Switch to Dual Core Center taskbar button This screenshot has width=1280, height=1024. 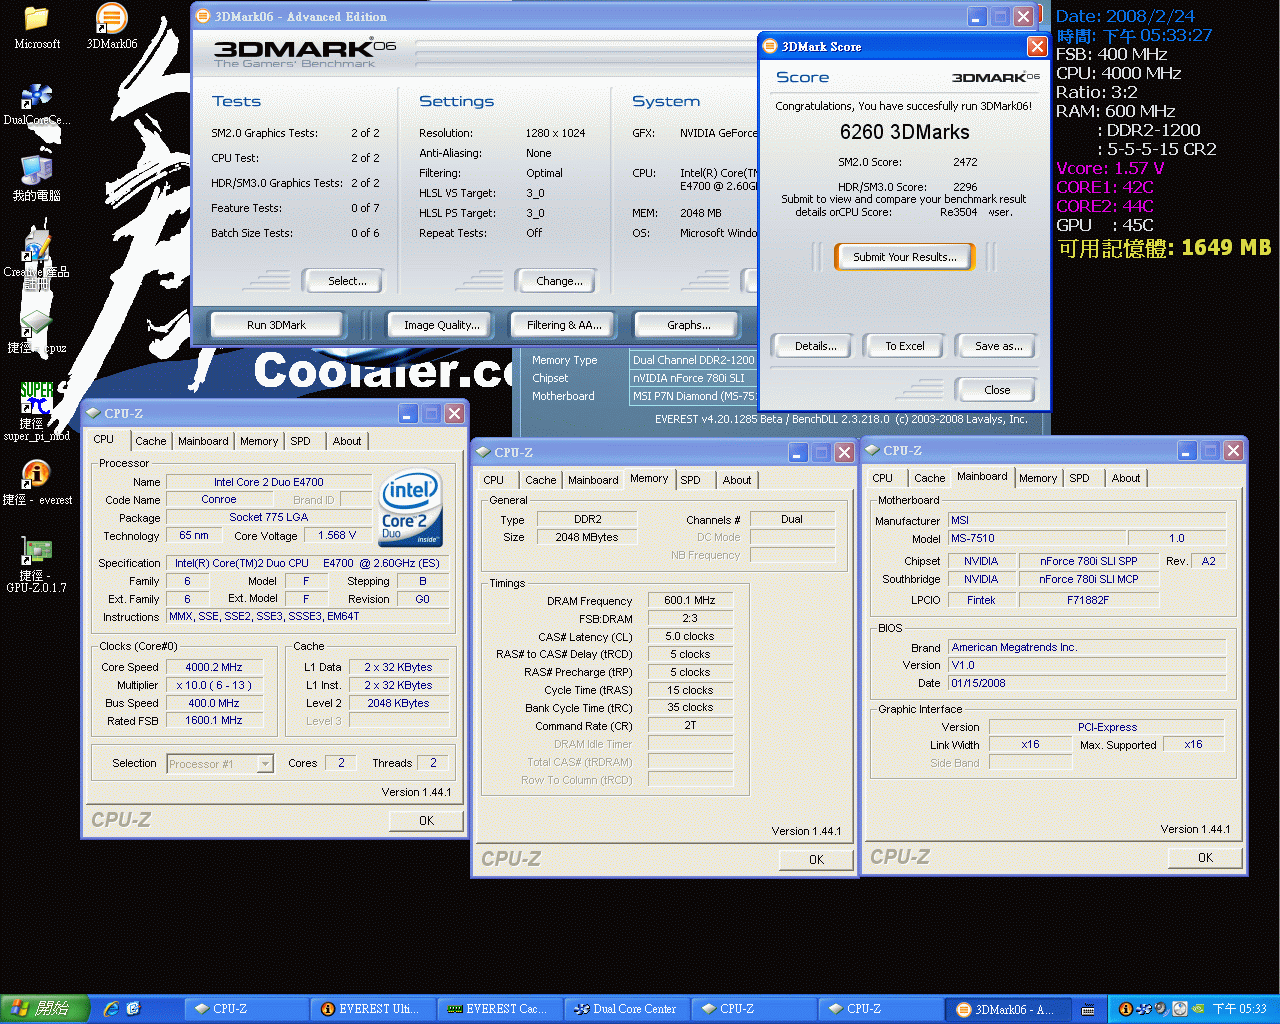pos(627,1009)
